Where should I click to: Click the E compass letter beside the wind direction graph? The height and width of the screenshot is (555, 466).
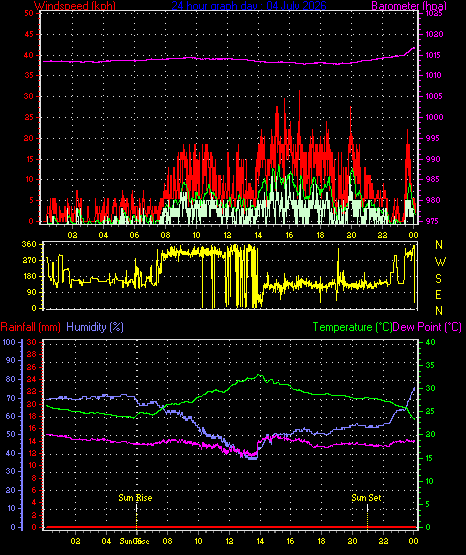[438, 294]
